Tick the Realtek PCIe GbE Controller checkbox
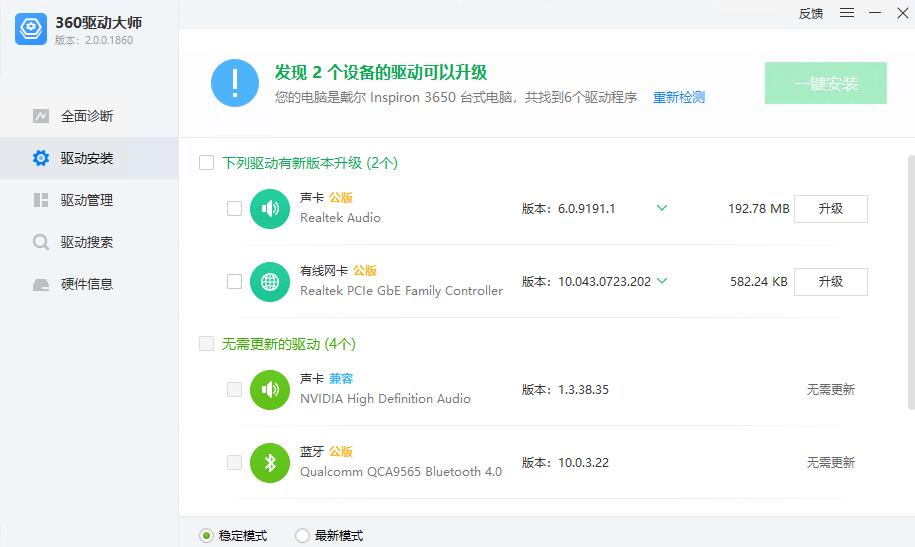 pyautogui.click(x=234, y=281)
